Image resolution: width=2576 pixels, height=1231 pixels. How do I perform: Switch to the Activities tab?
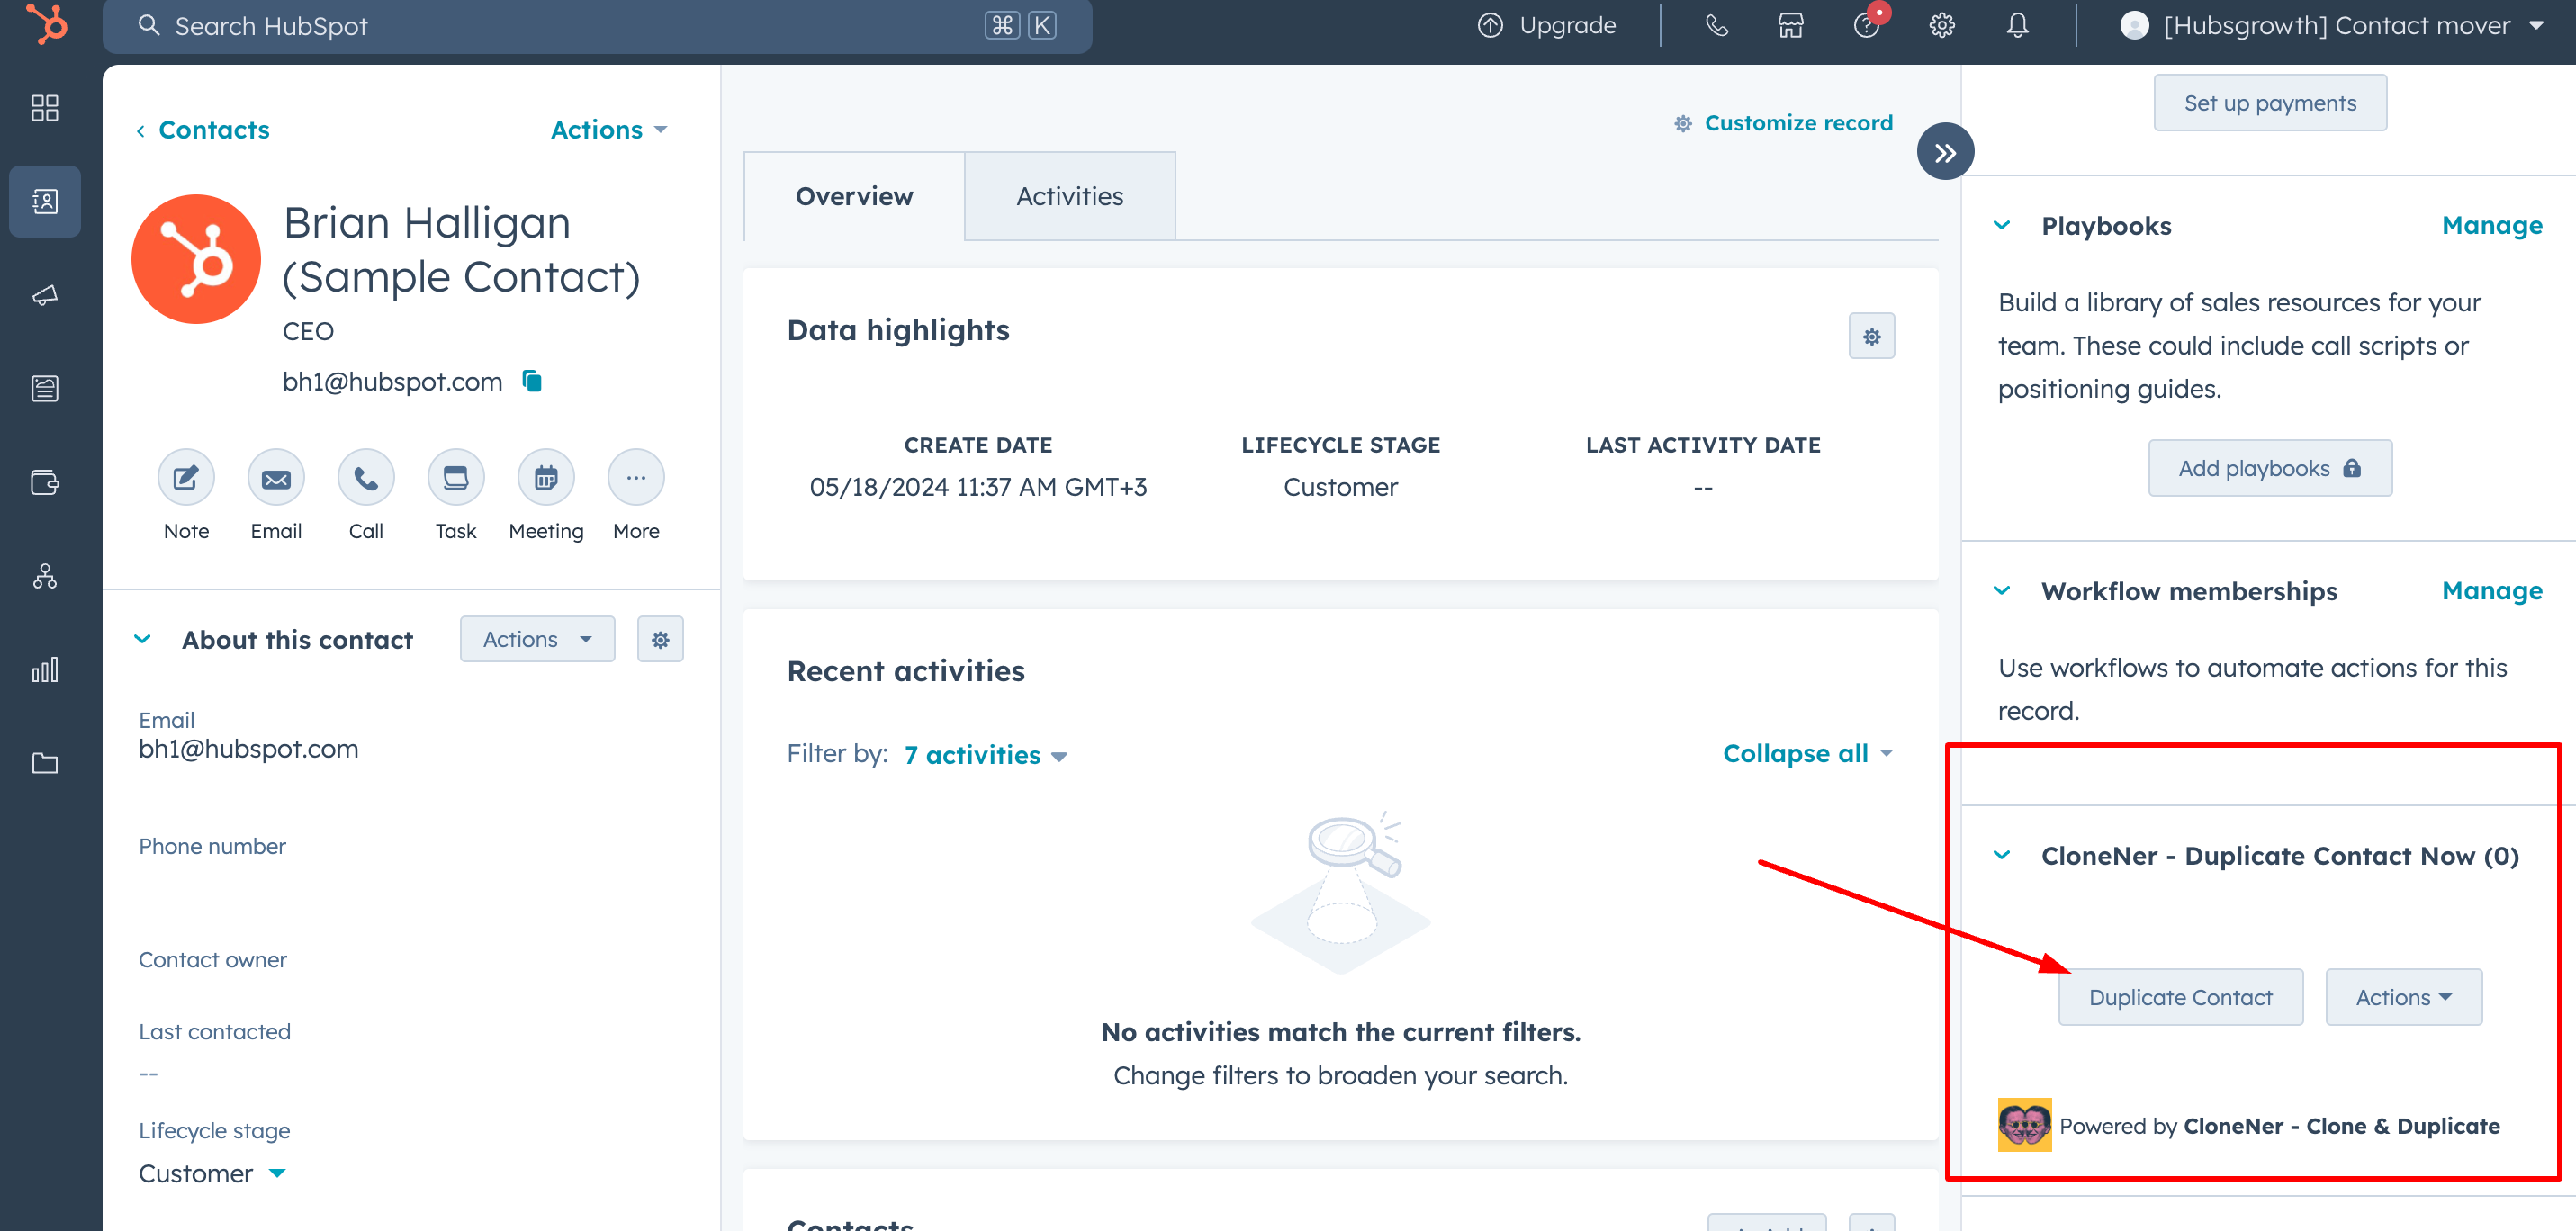[1069, 197]
